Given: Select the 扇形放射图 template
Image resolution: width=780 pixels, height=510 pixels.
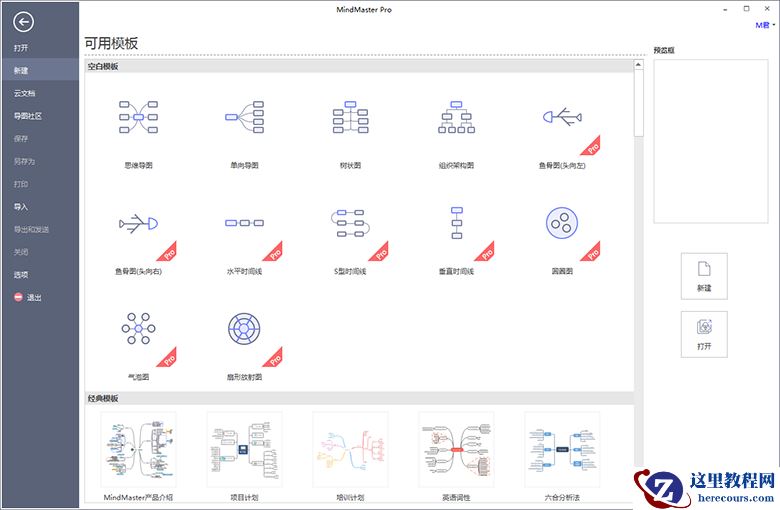Looking at the screenshot, I should click(244, 328).
